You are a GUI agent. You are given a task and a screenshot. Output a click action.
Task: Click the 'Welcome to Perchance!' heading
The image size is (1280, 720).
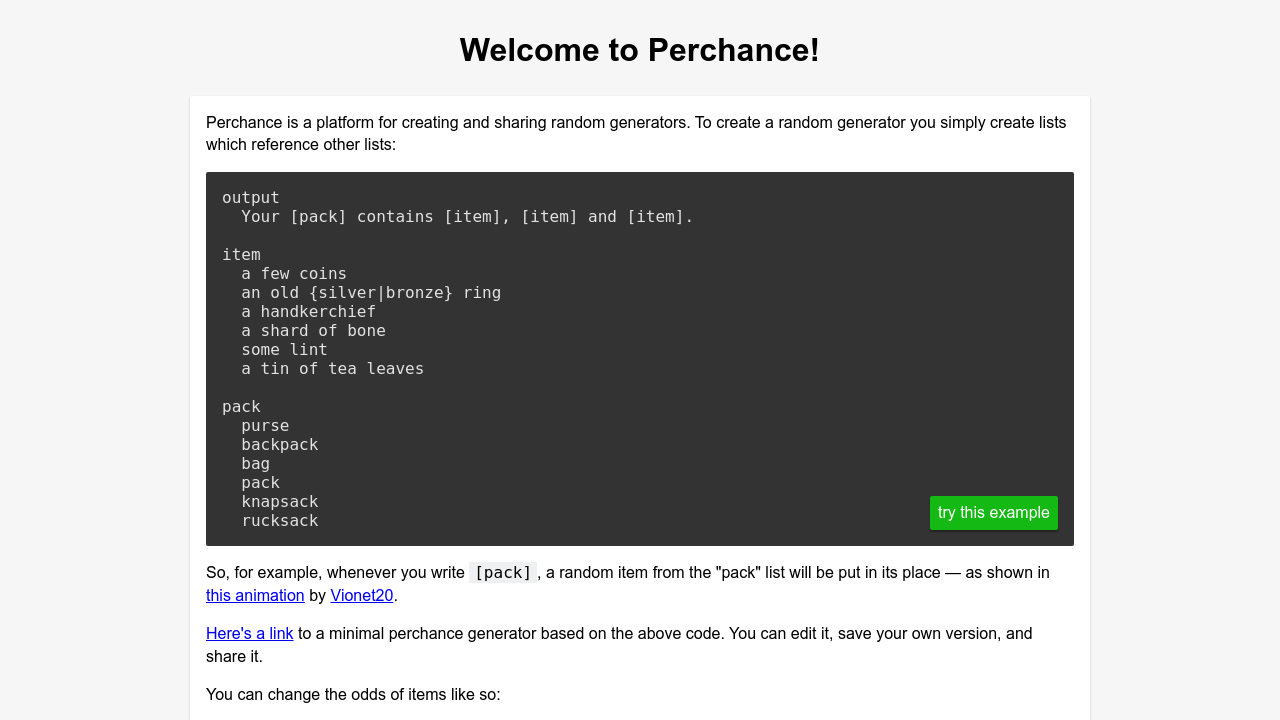click(639, 49)
